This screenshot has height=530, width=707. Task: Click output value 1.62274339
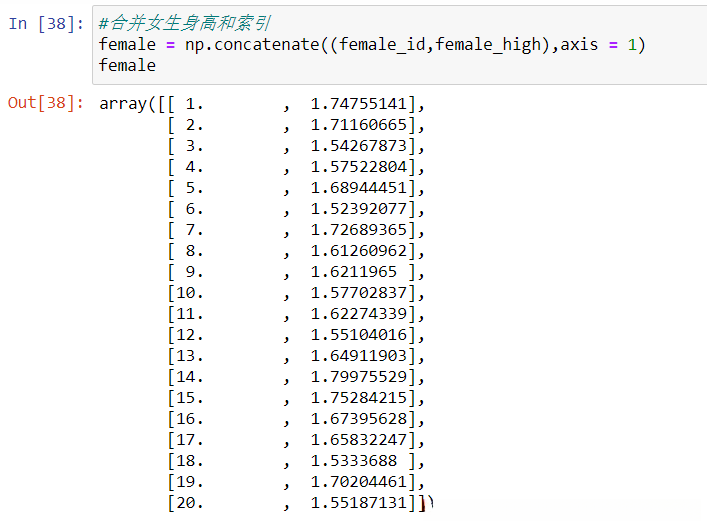[358, 314]
